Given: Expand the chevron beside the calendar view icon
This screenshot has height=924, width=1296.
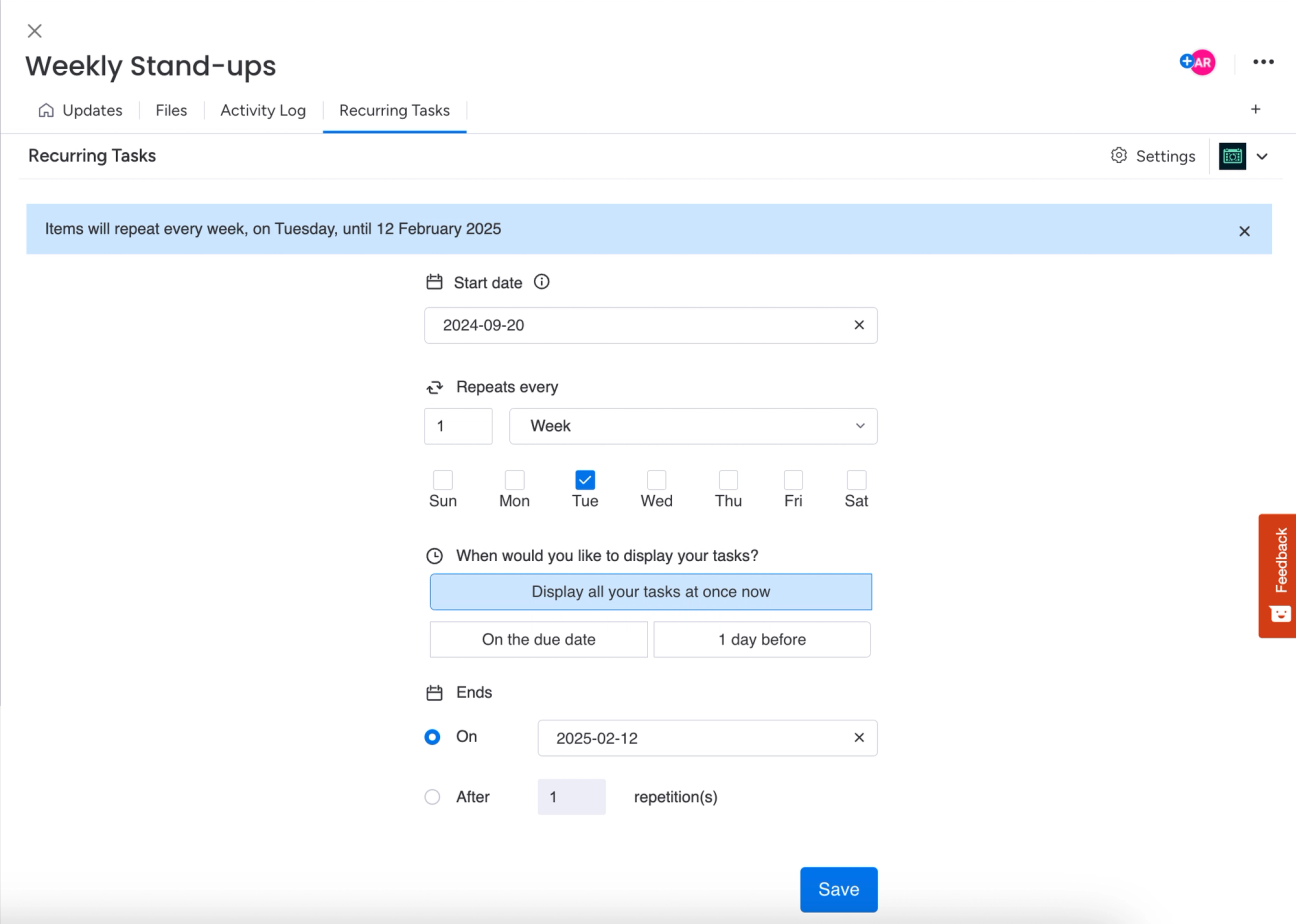Looking at the screenshot, I should tap(1263, 156).
